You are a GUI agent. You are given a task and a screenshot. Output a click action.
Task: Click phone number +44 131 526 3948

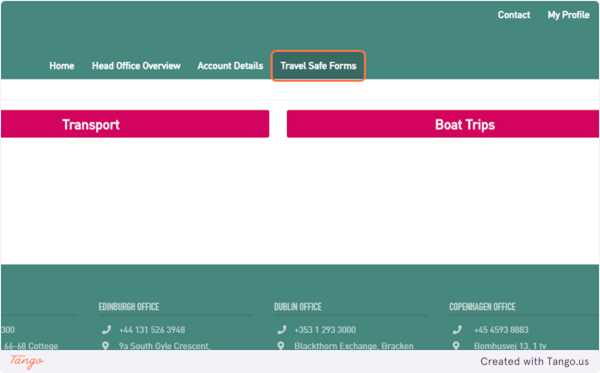(152, 330)
